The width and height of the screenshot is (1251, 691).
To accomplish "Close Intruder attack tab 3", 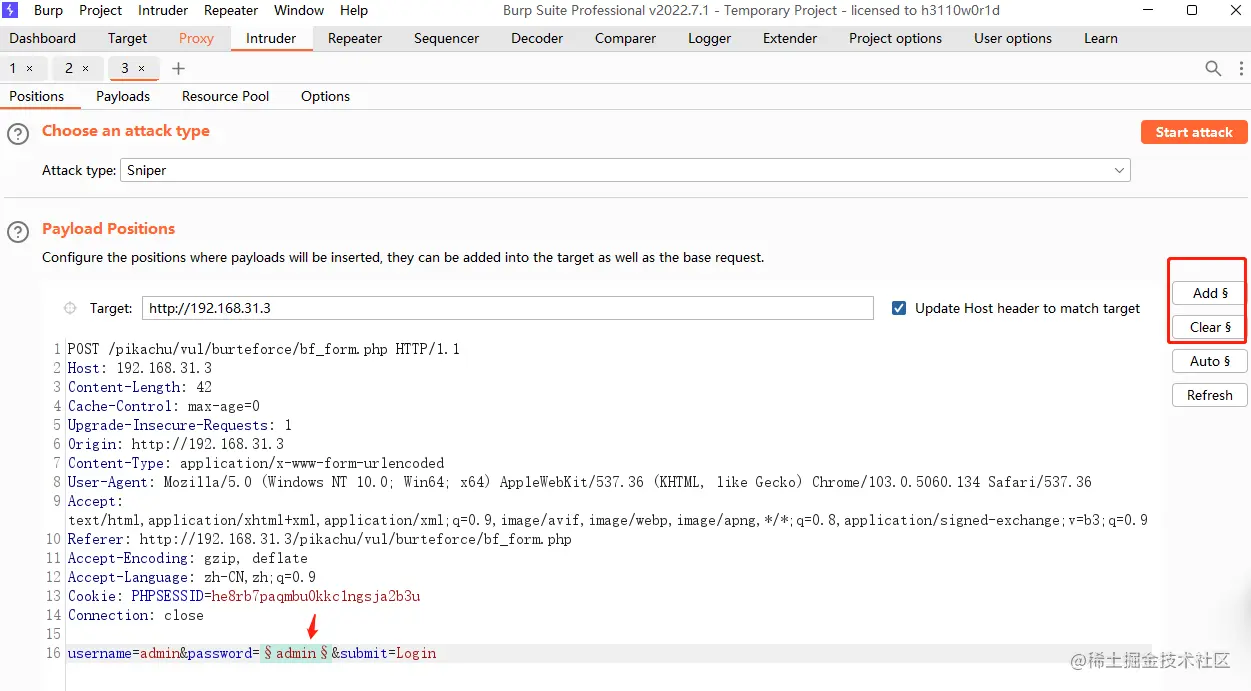I will [142, 68].
